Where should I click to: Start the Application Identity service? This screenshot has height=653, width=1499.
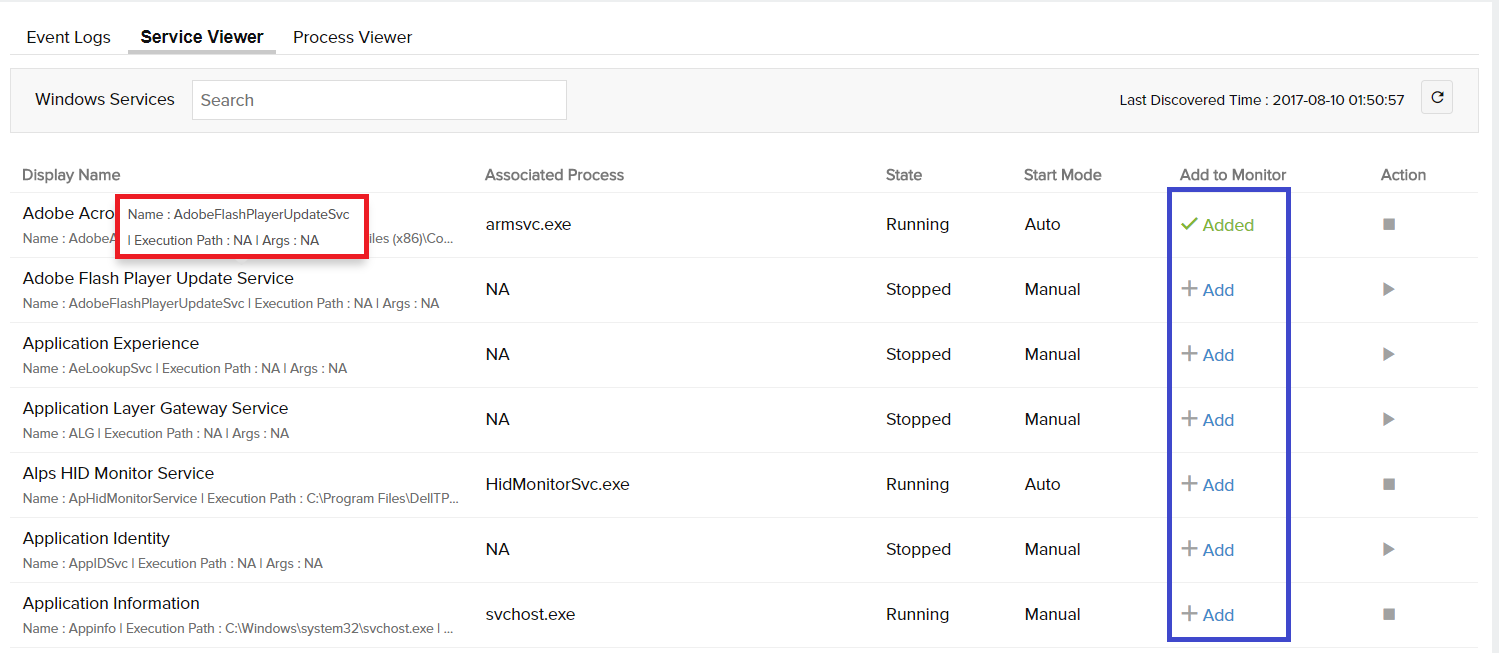1388,549
